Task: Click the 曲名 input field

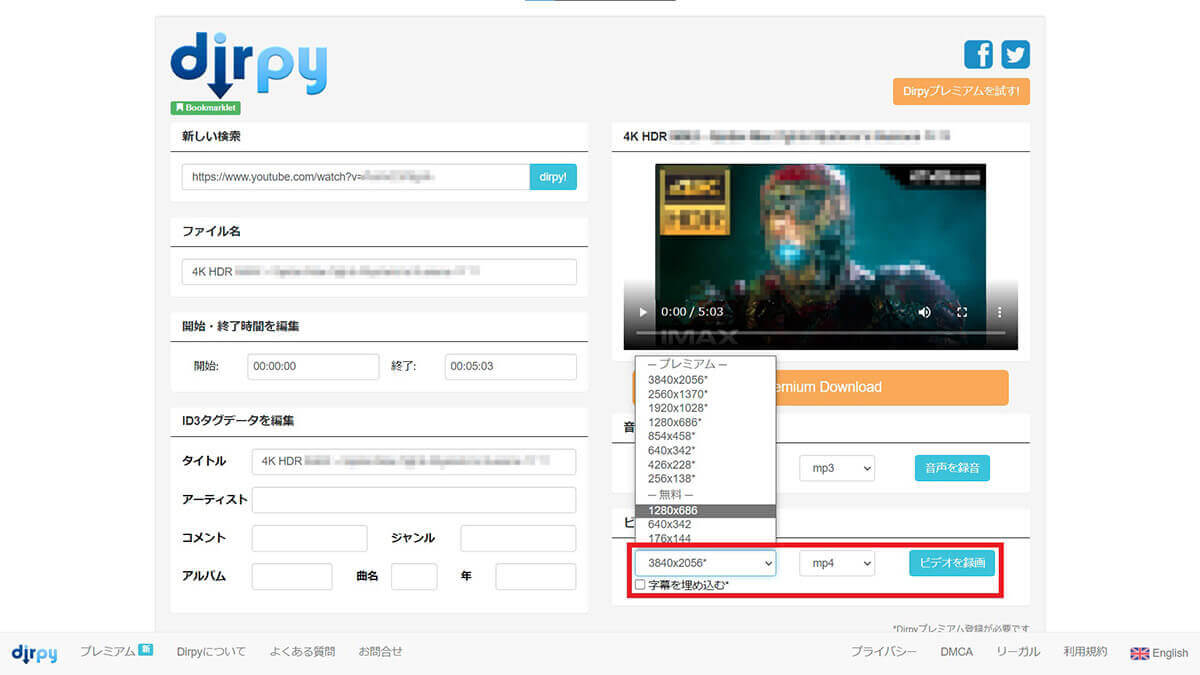Action: click(x=414, y=577)
